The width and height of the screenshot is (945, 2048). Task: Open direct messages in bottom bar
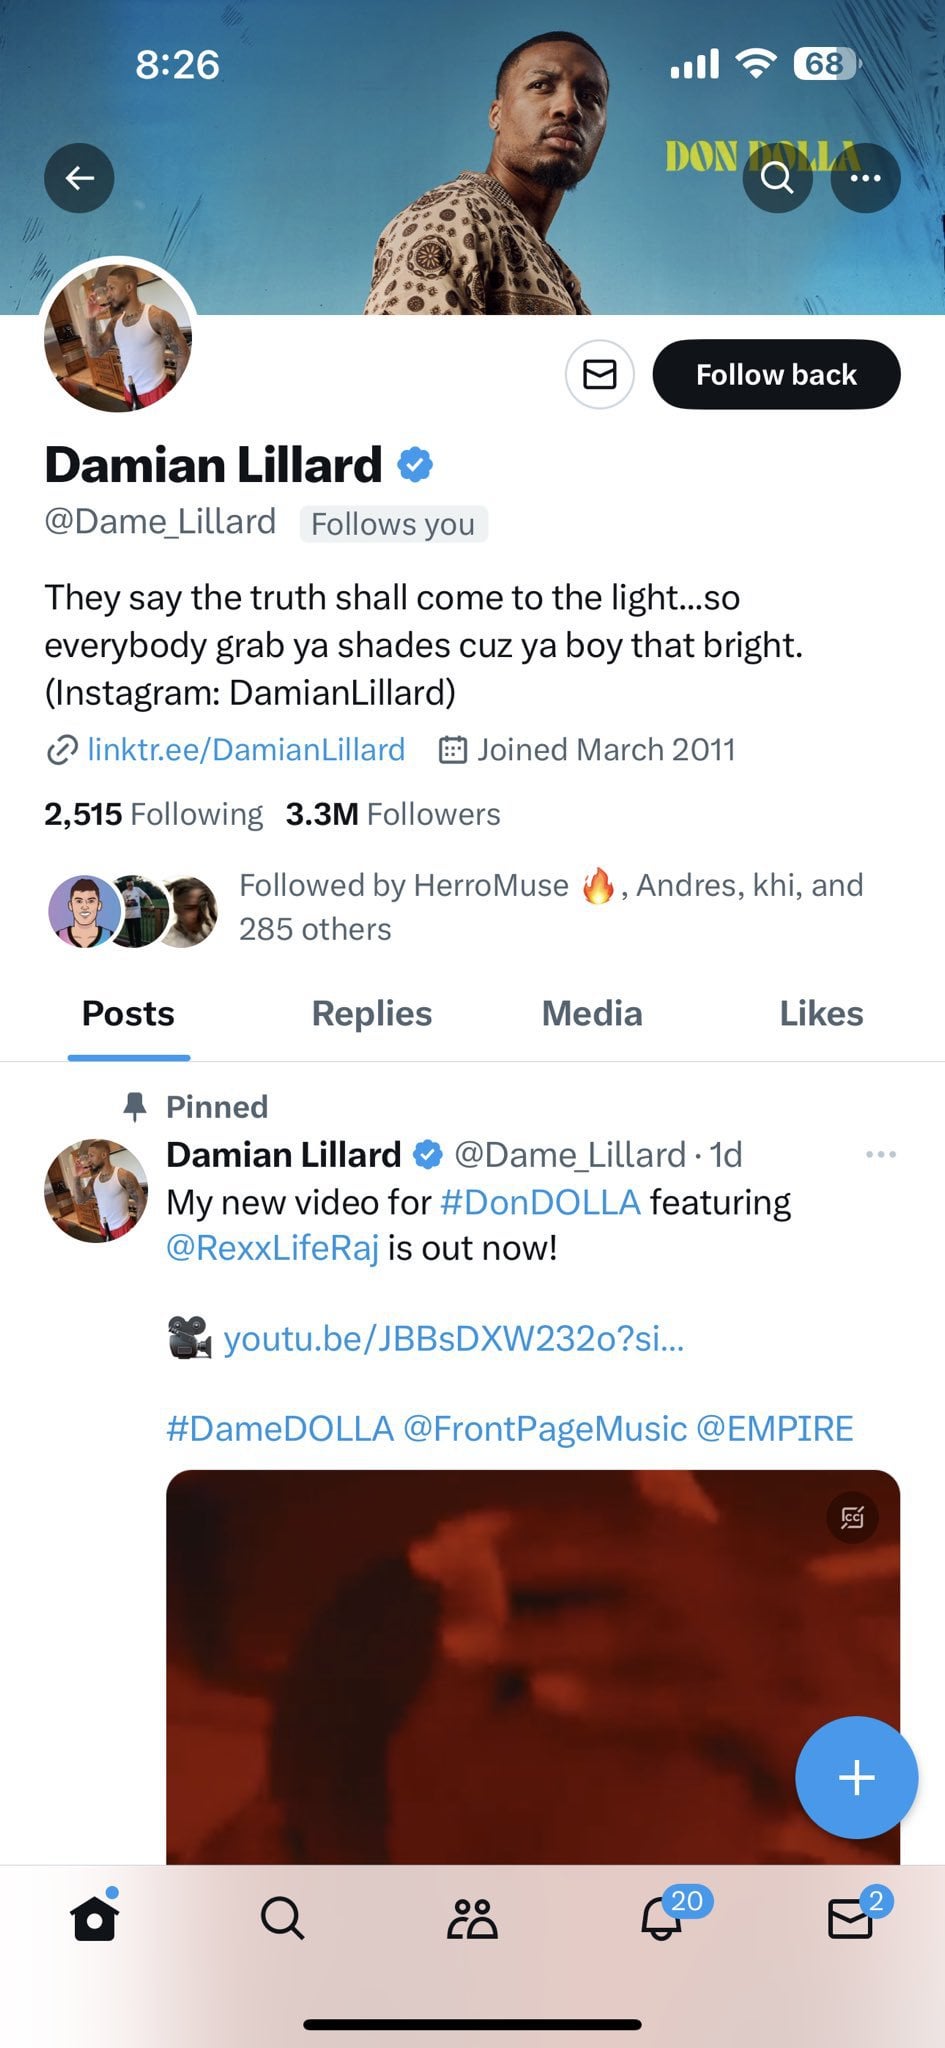point(851,1918)
